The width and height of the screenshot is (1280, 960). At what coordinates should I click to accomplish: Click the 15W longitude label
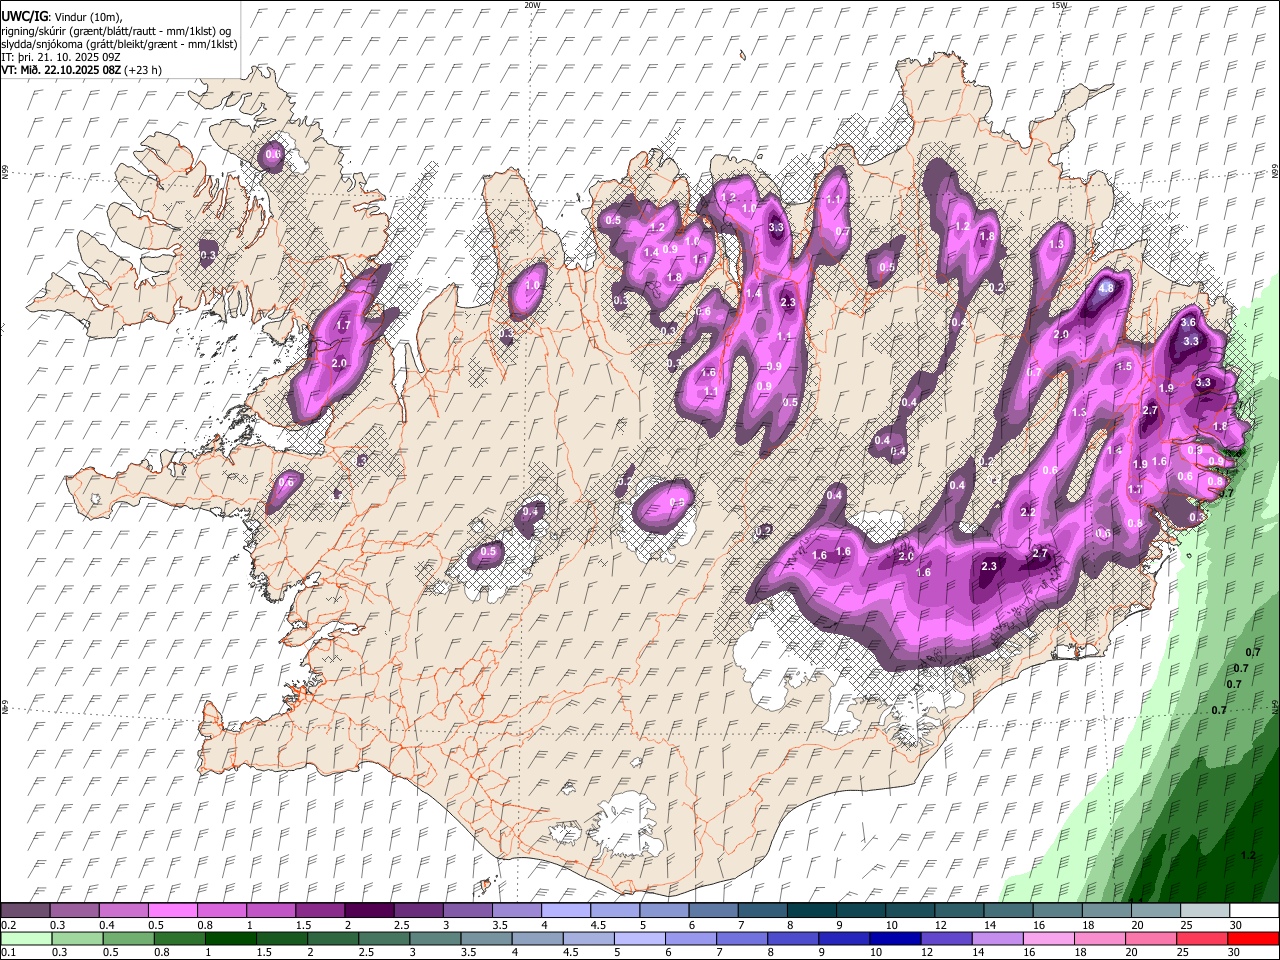click(x=1059, y=5)
